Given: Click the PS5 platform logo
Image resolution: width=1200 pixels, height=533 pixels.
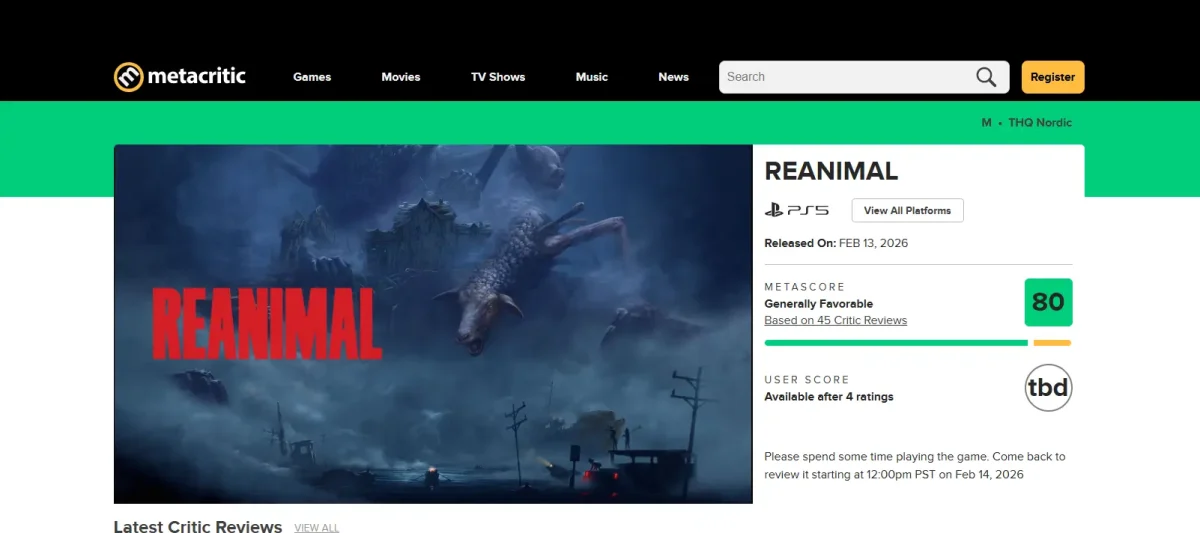Looking at the screenshot, I should coord(797,210).
